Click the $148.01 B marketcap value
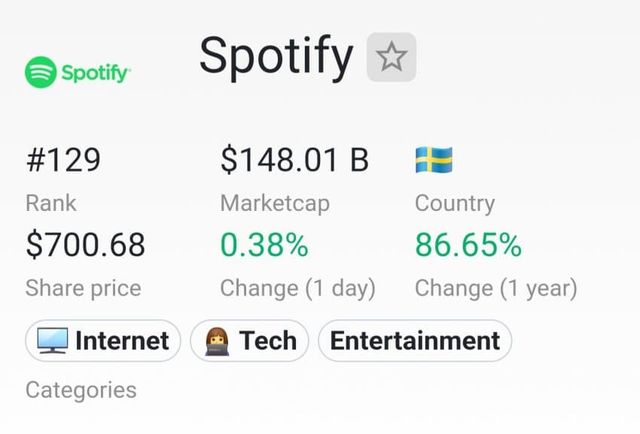The image size is (640, 434). click(294, 160)
